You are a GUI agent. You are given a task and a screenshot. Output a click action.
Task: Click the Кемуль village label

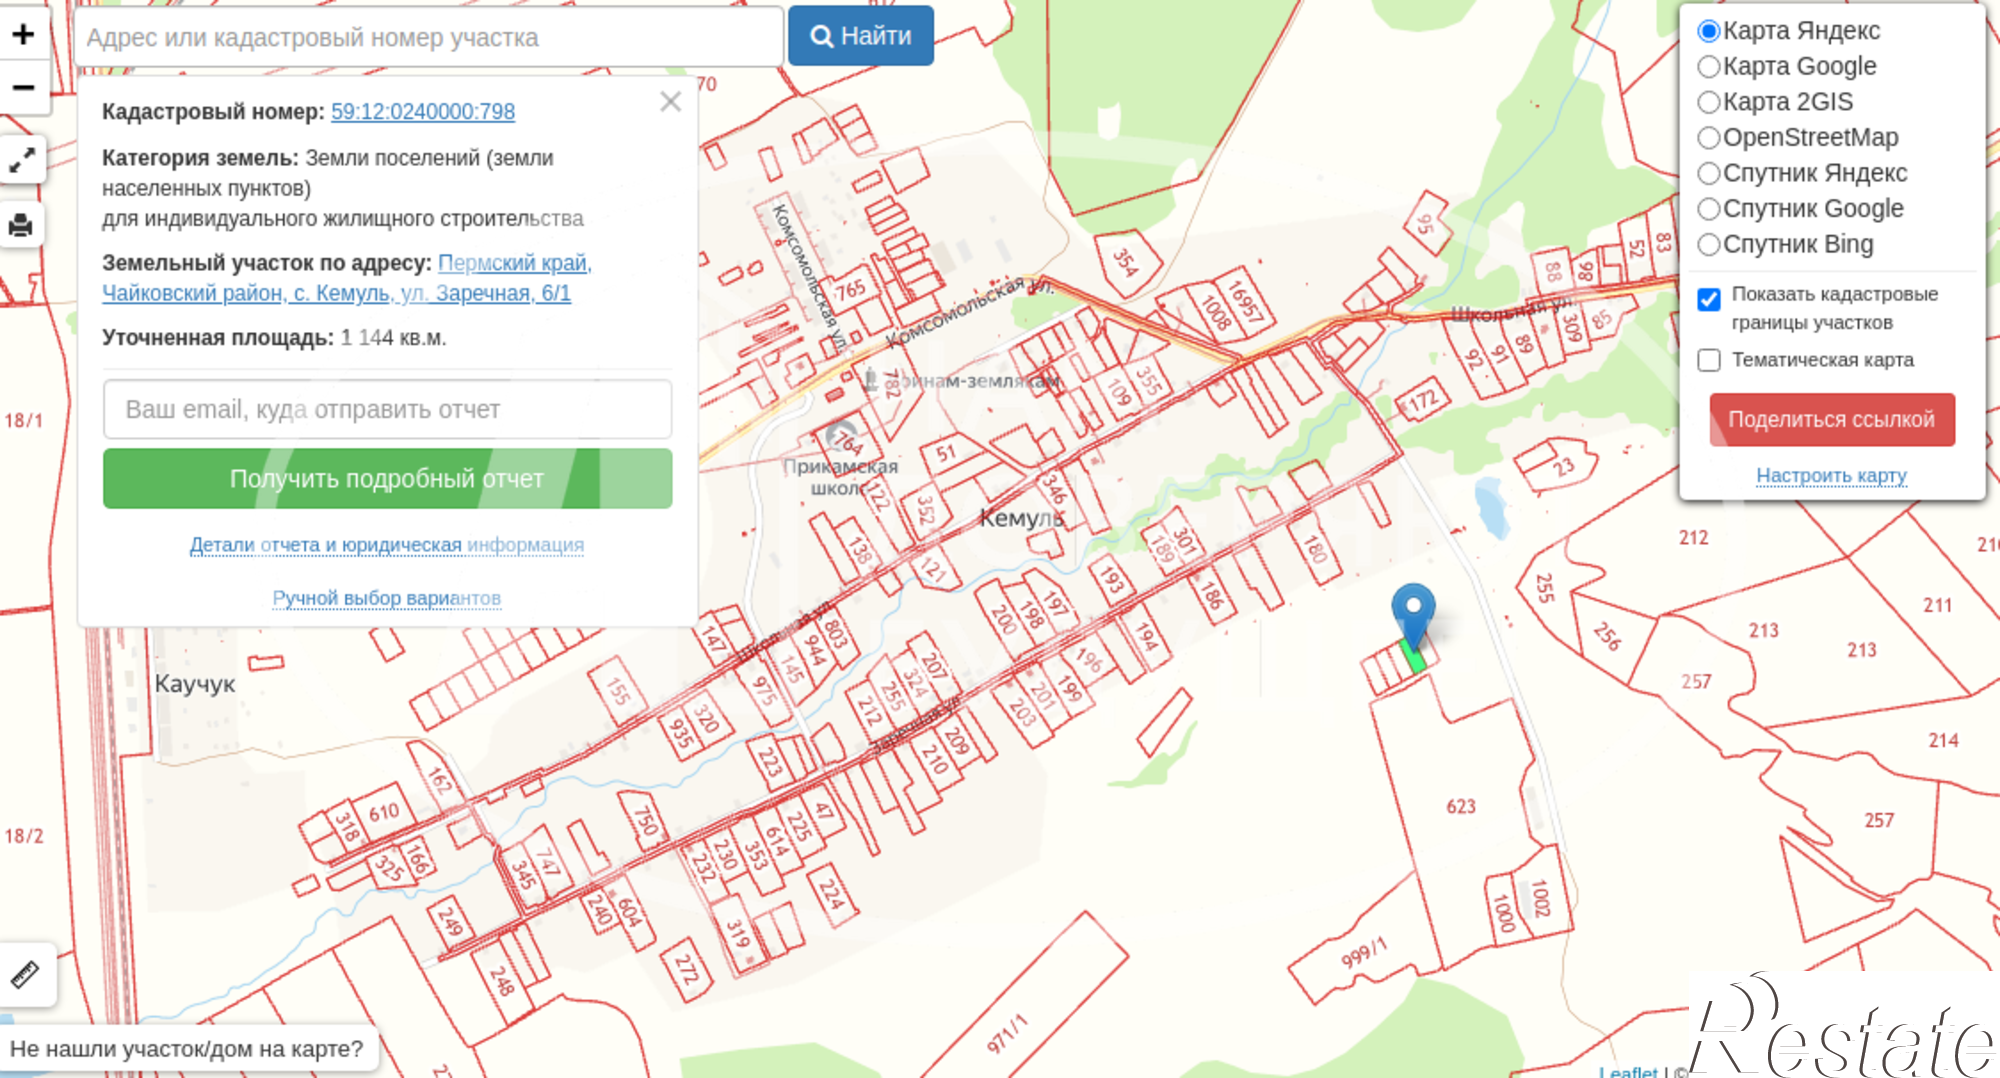1022,518
